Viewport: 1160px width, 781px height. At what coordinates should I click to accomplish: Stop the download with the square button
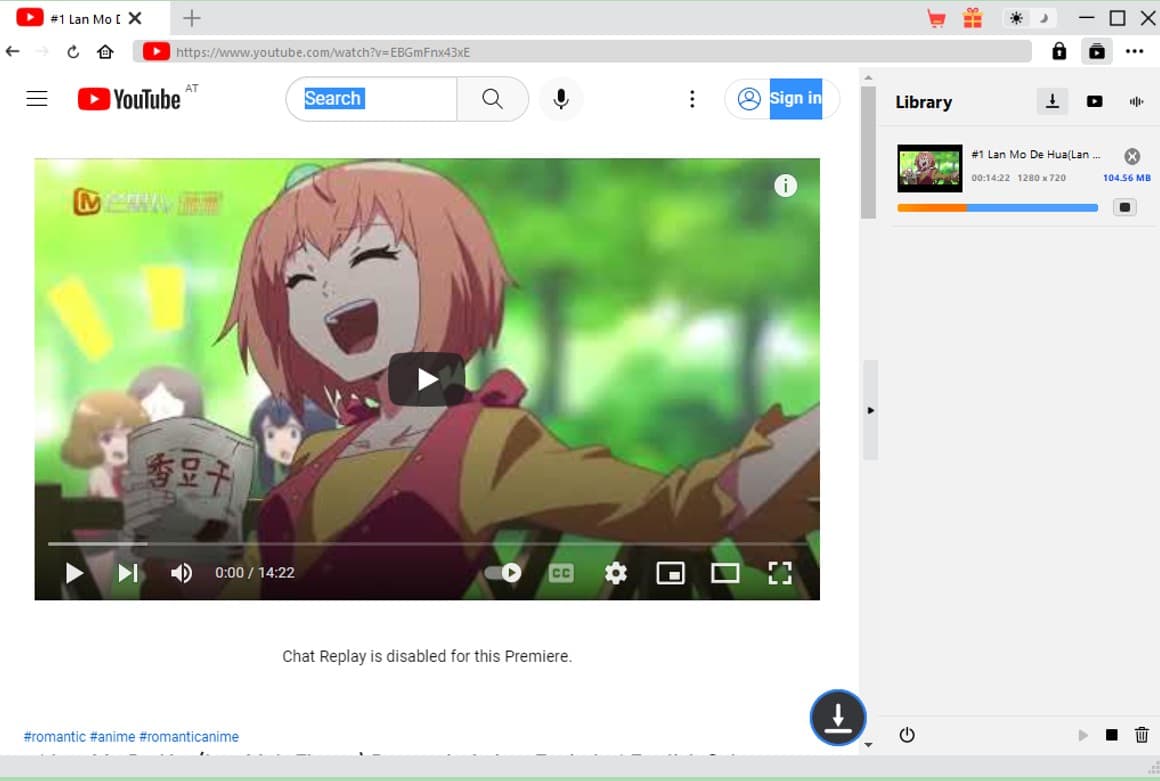pos(1125,208)
